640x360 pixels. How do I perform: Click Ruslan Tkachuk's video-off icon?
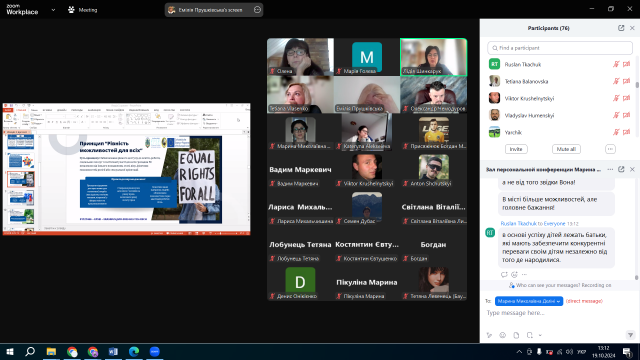[627, 64]
